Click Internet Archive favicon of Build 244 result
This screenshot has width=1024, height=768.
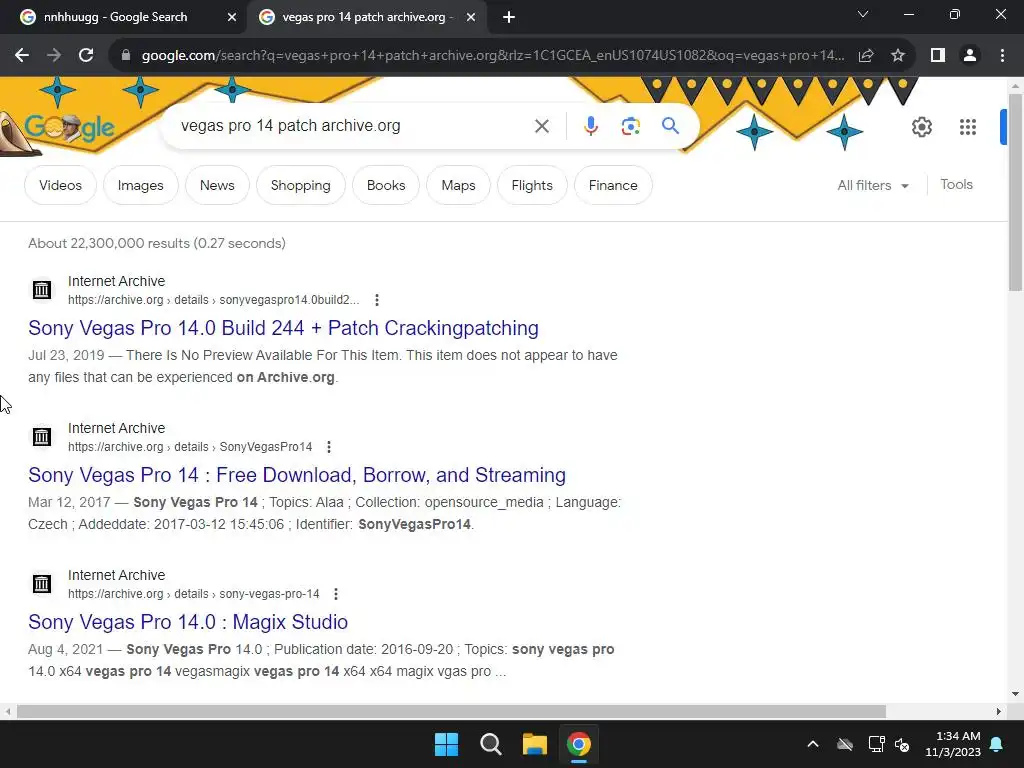tap(42, 289)
